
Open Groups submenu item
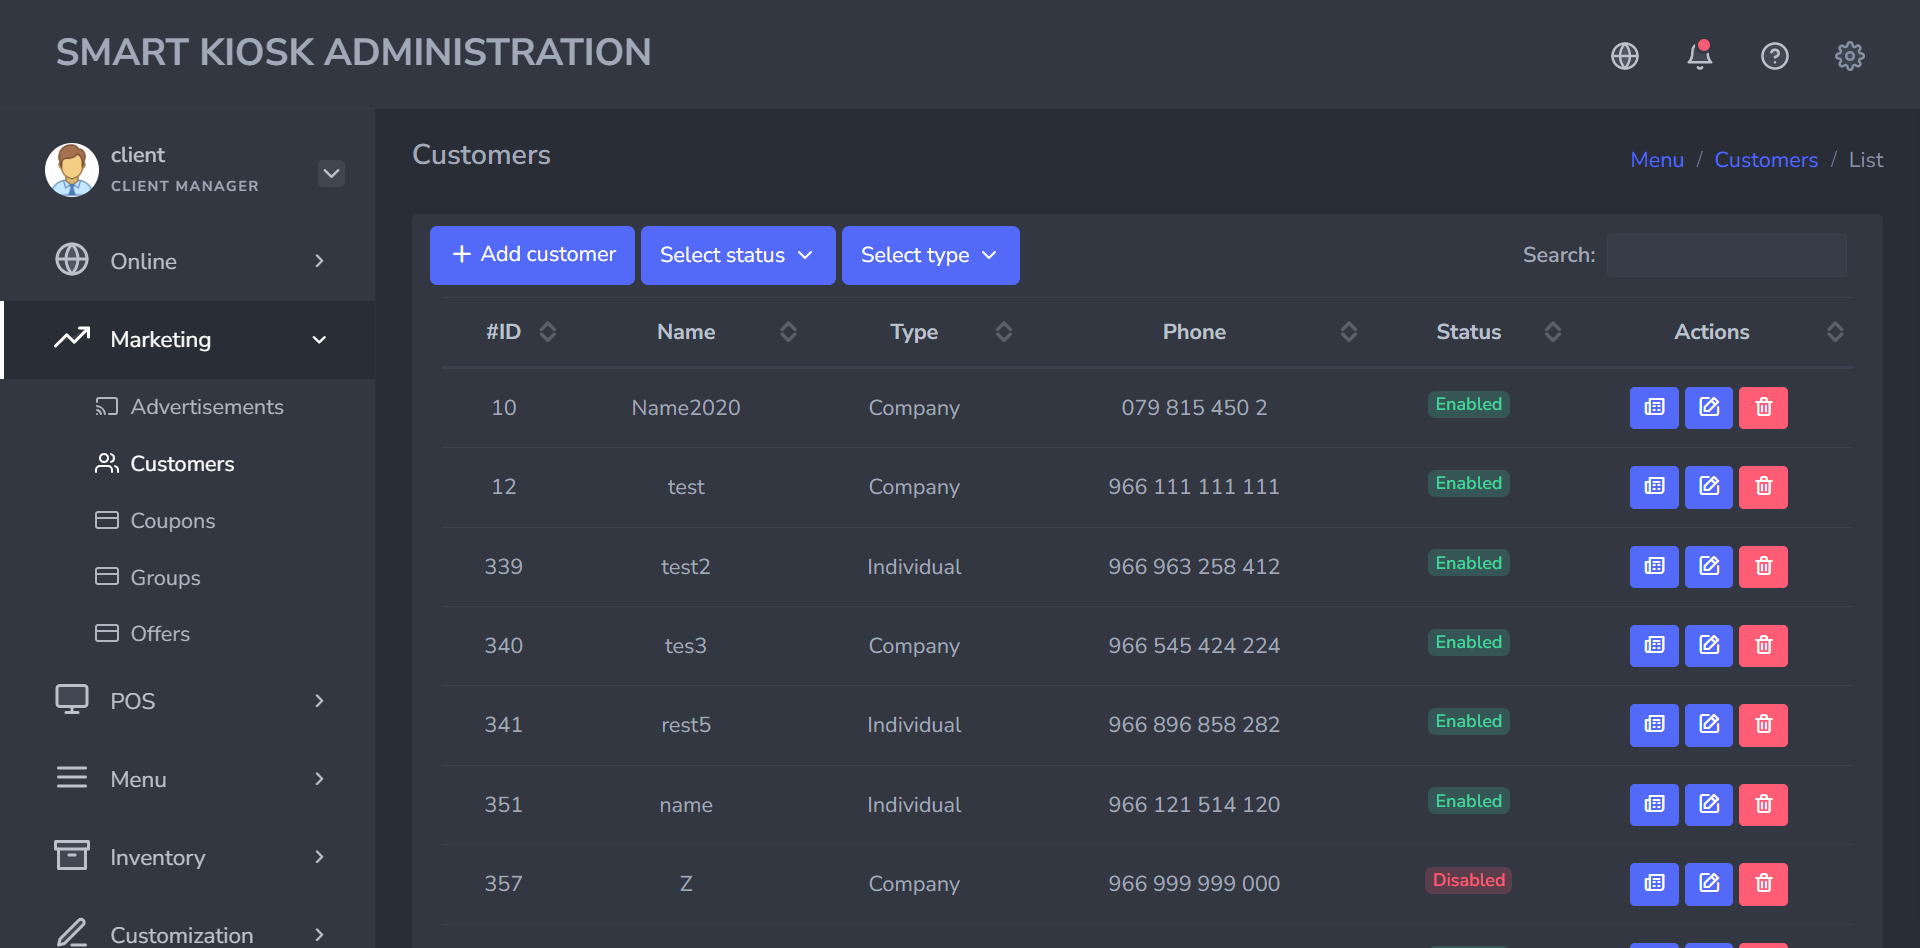pos(147,578)
